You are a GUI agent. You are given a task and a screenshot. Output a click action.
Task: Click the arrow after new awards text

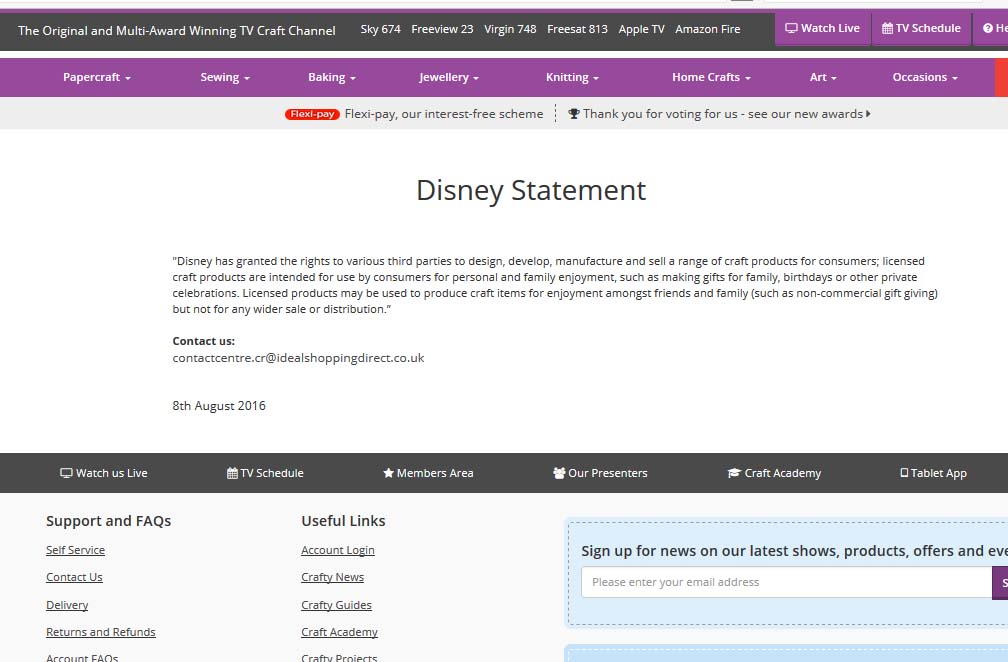[x=868, y=114]
